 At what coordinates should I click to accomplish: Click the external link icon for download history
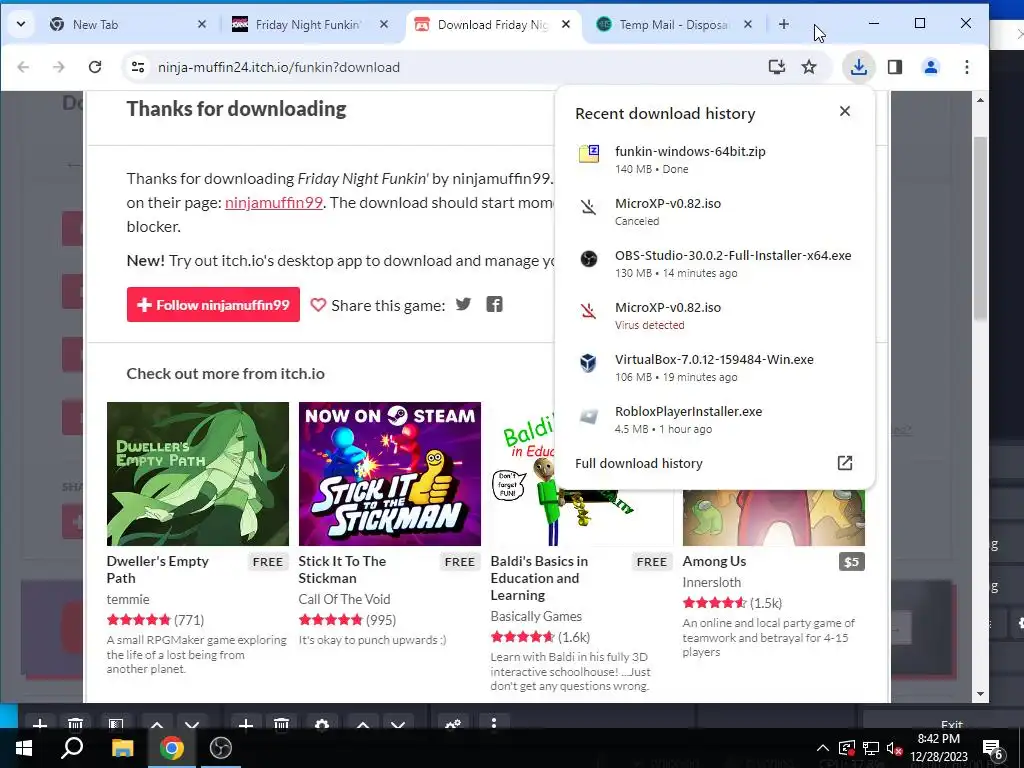[x=844, y=463]
